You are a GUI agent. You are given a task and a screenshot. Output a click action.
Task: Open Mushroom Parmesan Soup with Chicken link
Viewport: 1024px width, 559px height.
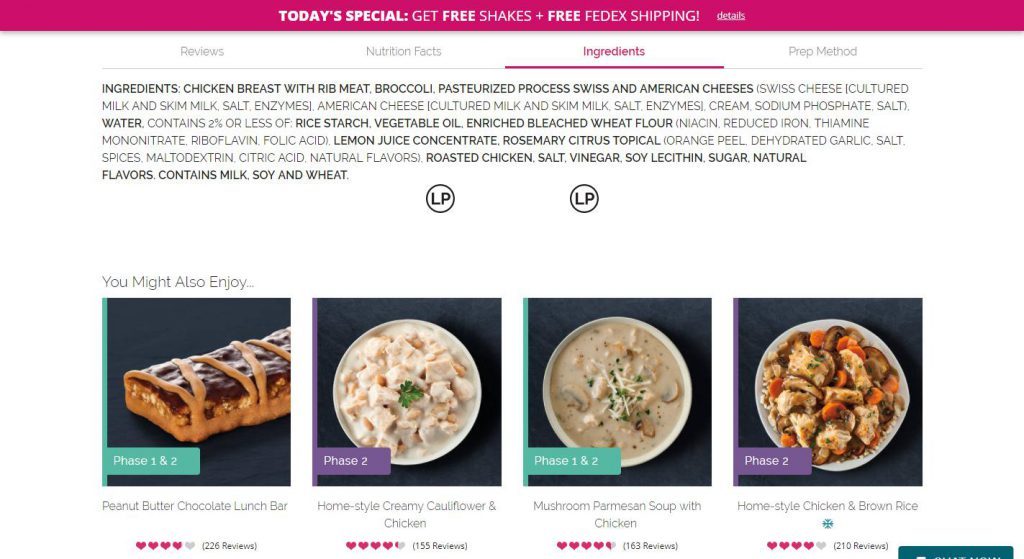tap(616, 515)
